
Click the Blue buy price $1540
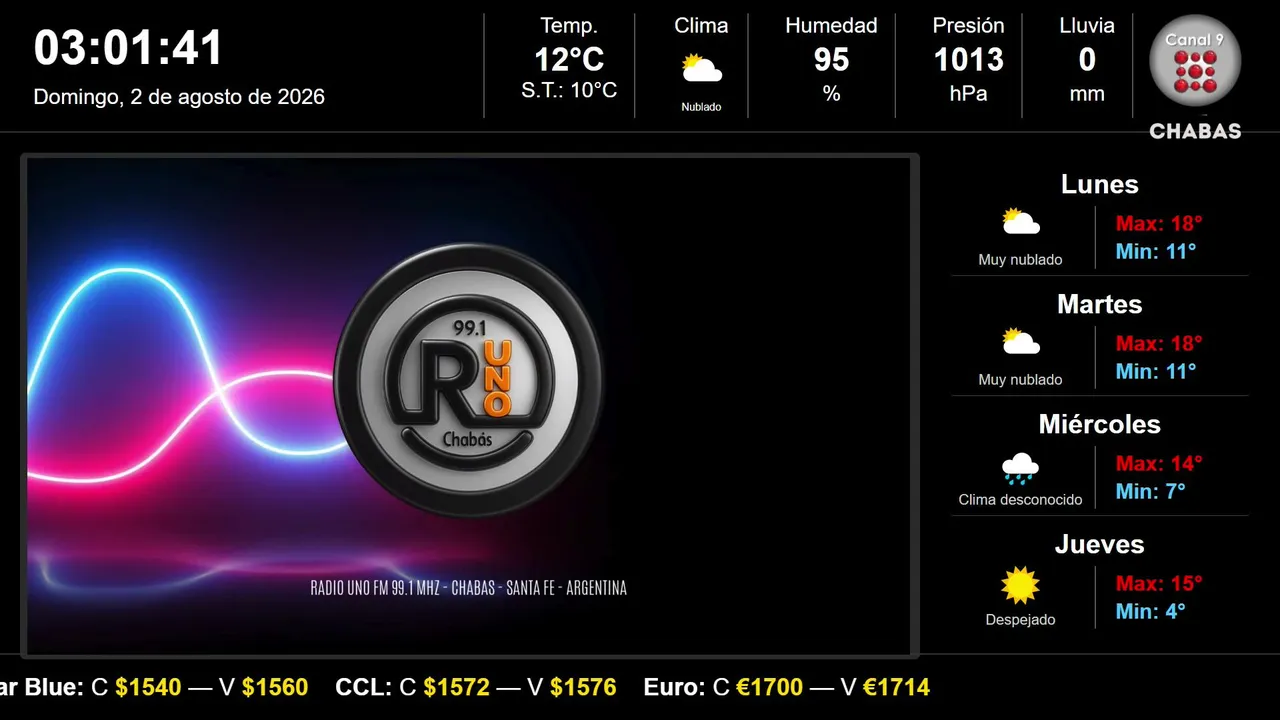(148, 687)
